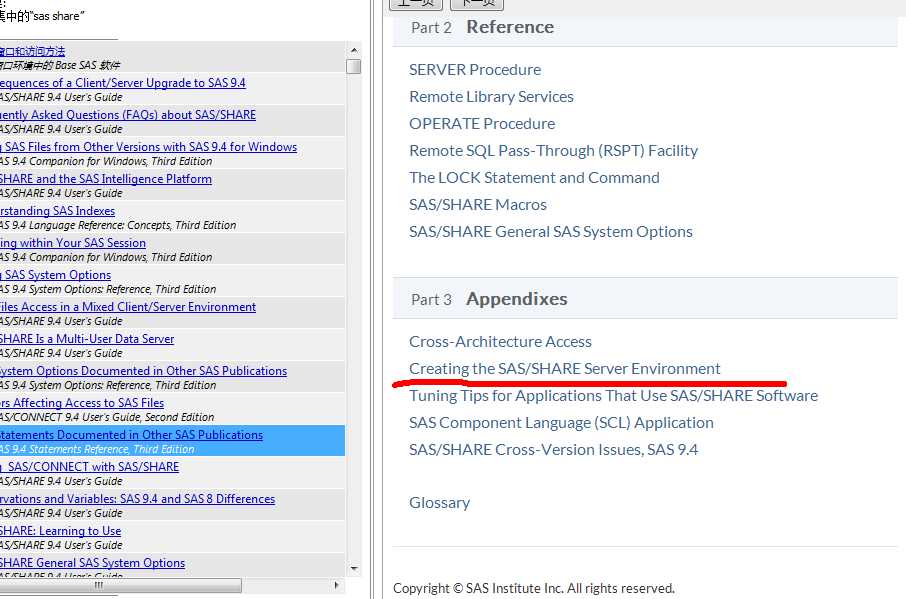This screenshot has width=906, height=599.
Task: Click horizontal scrollbar right arrow in results
Action: pos(337,585)
